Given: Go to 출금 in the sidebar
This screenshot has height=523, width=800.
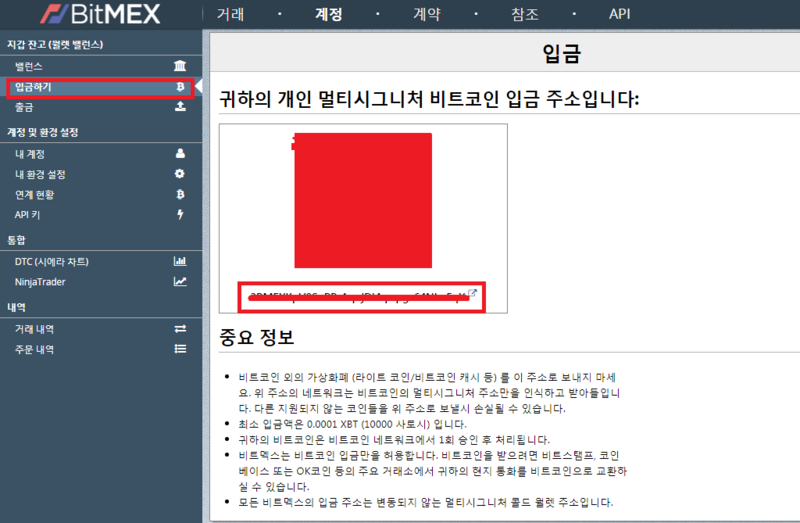Looking at the screenshot, I should [x=24, y=108].
